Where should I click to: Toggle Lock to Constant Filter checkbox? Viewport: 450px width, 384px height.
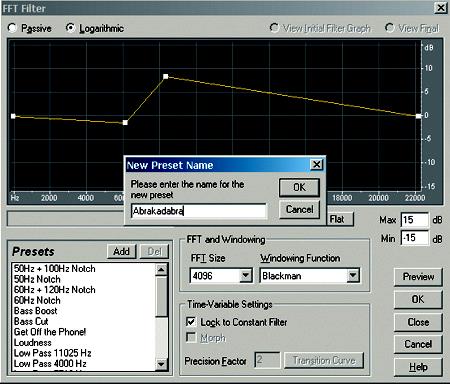(191, 322)
